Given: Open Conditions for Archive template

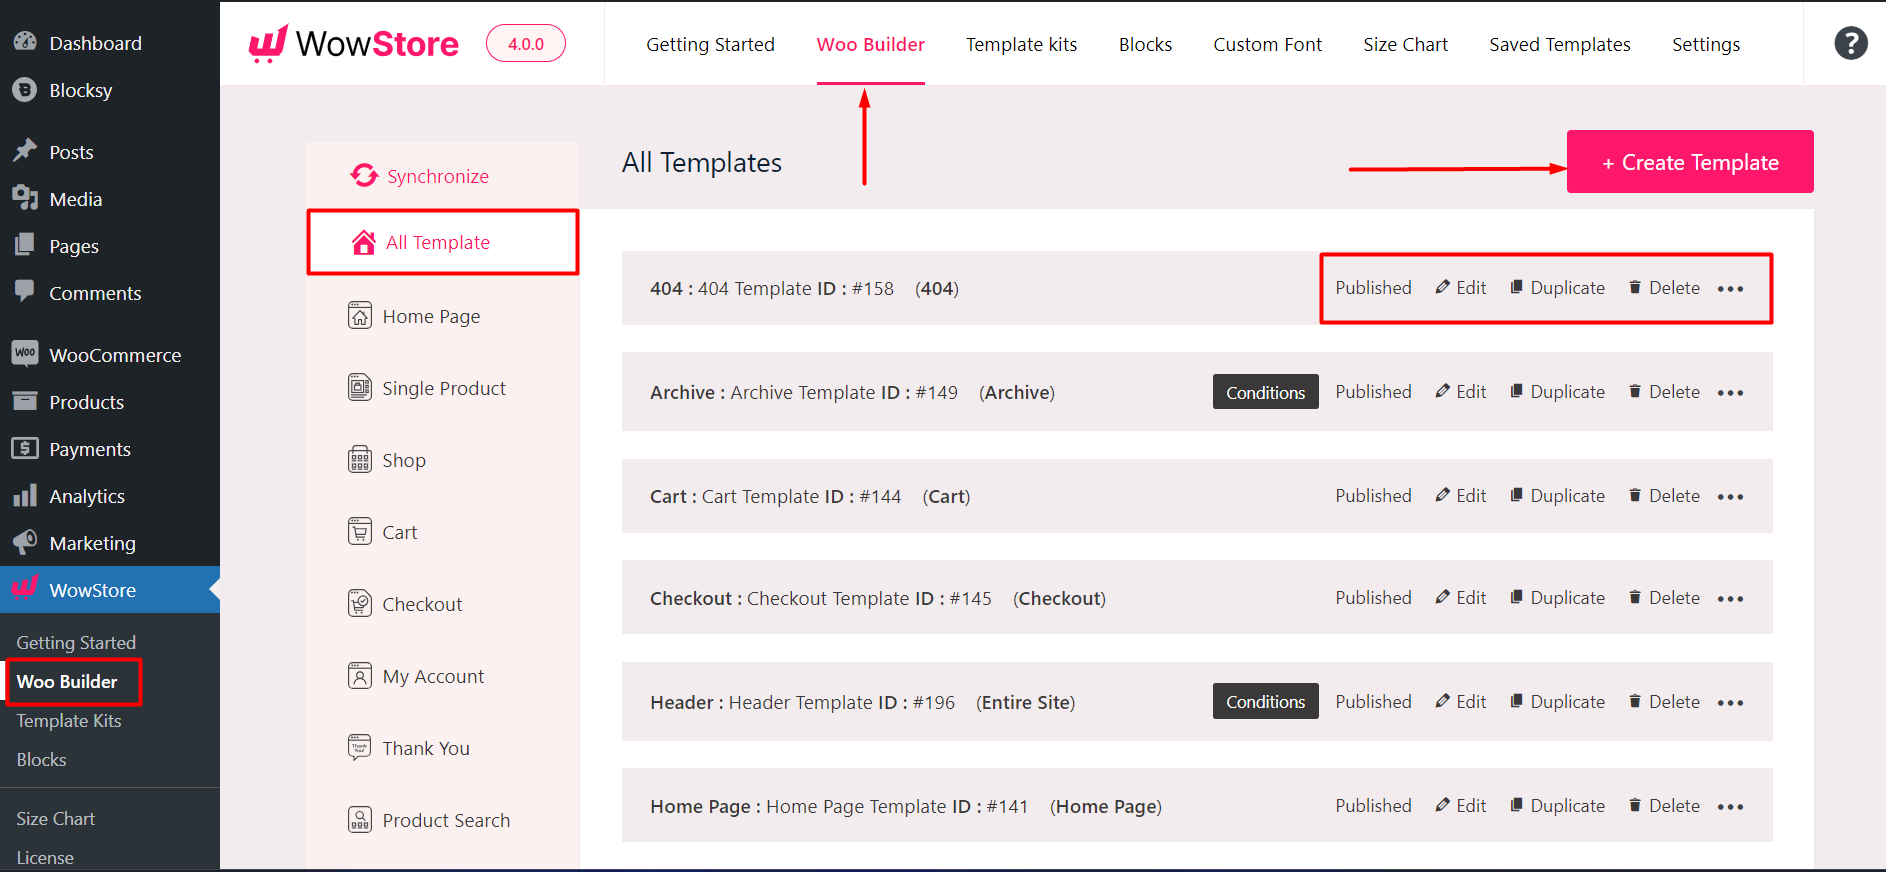Looking at the screenshot, I should tap(1265, 392).
